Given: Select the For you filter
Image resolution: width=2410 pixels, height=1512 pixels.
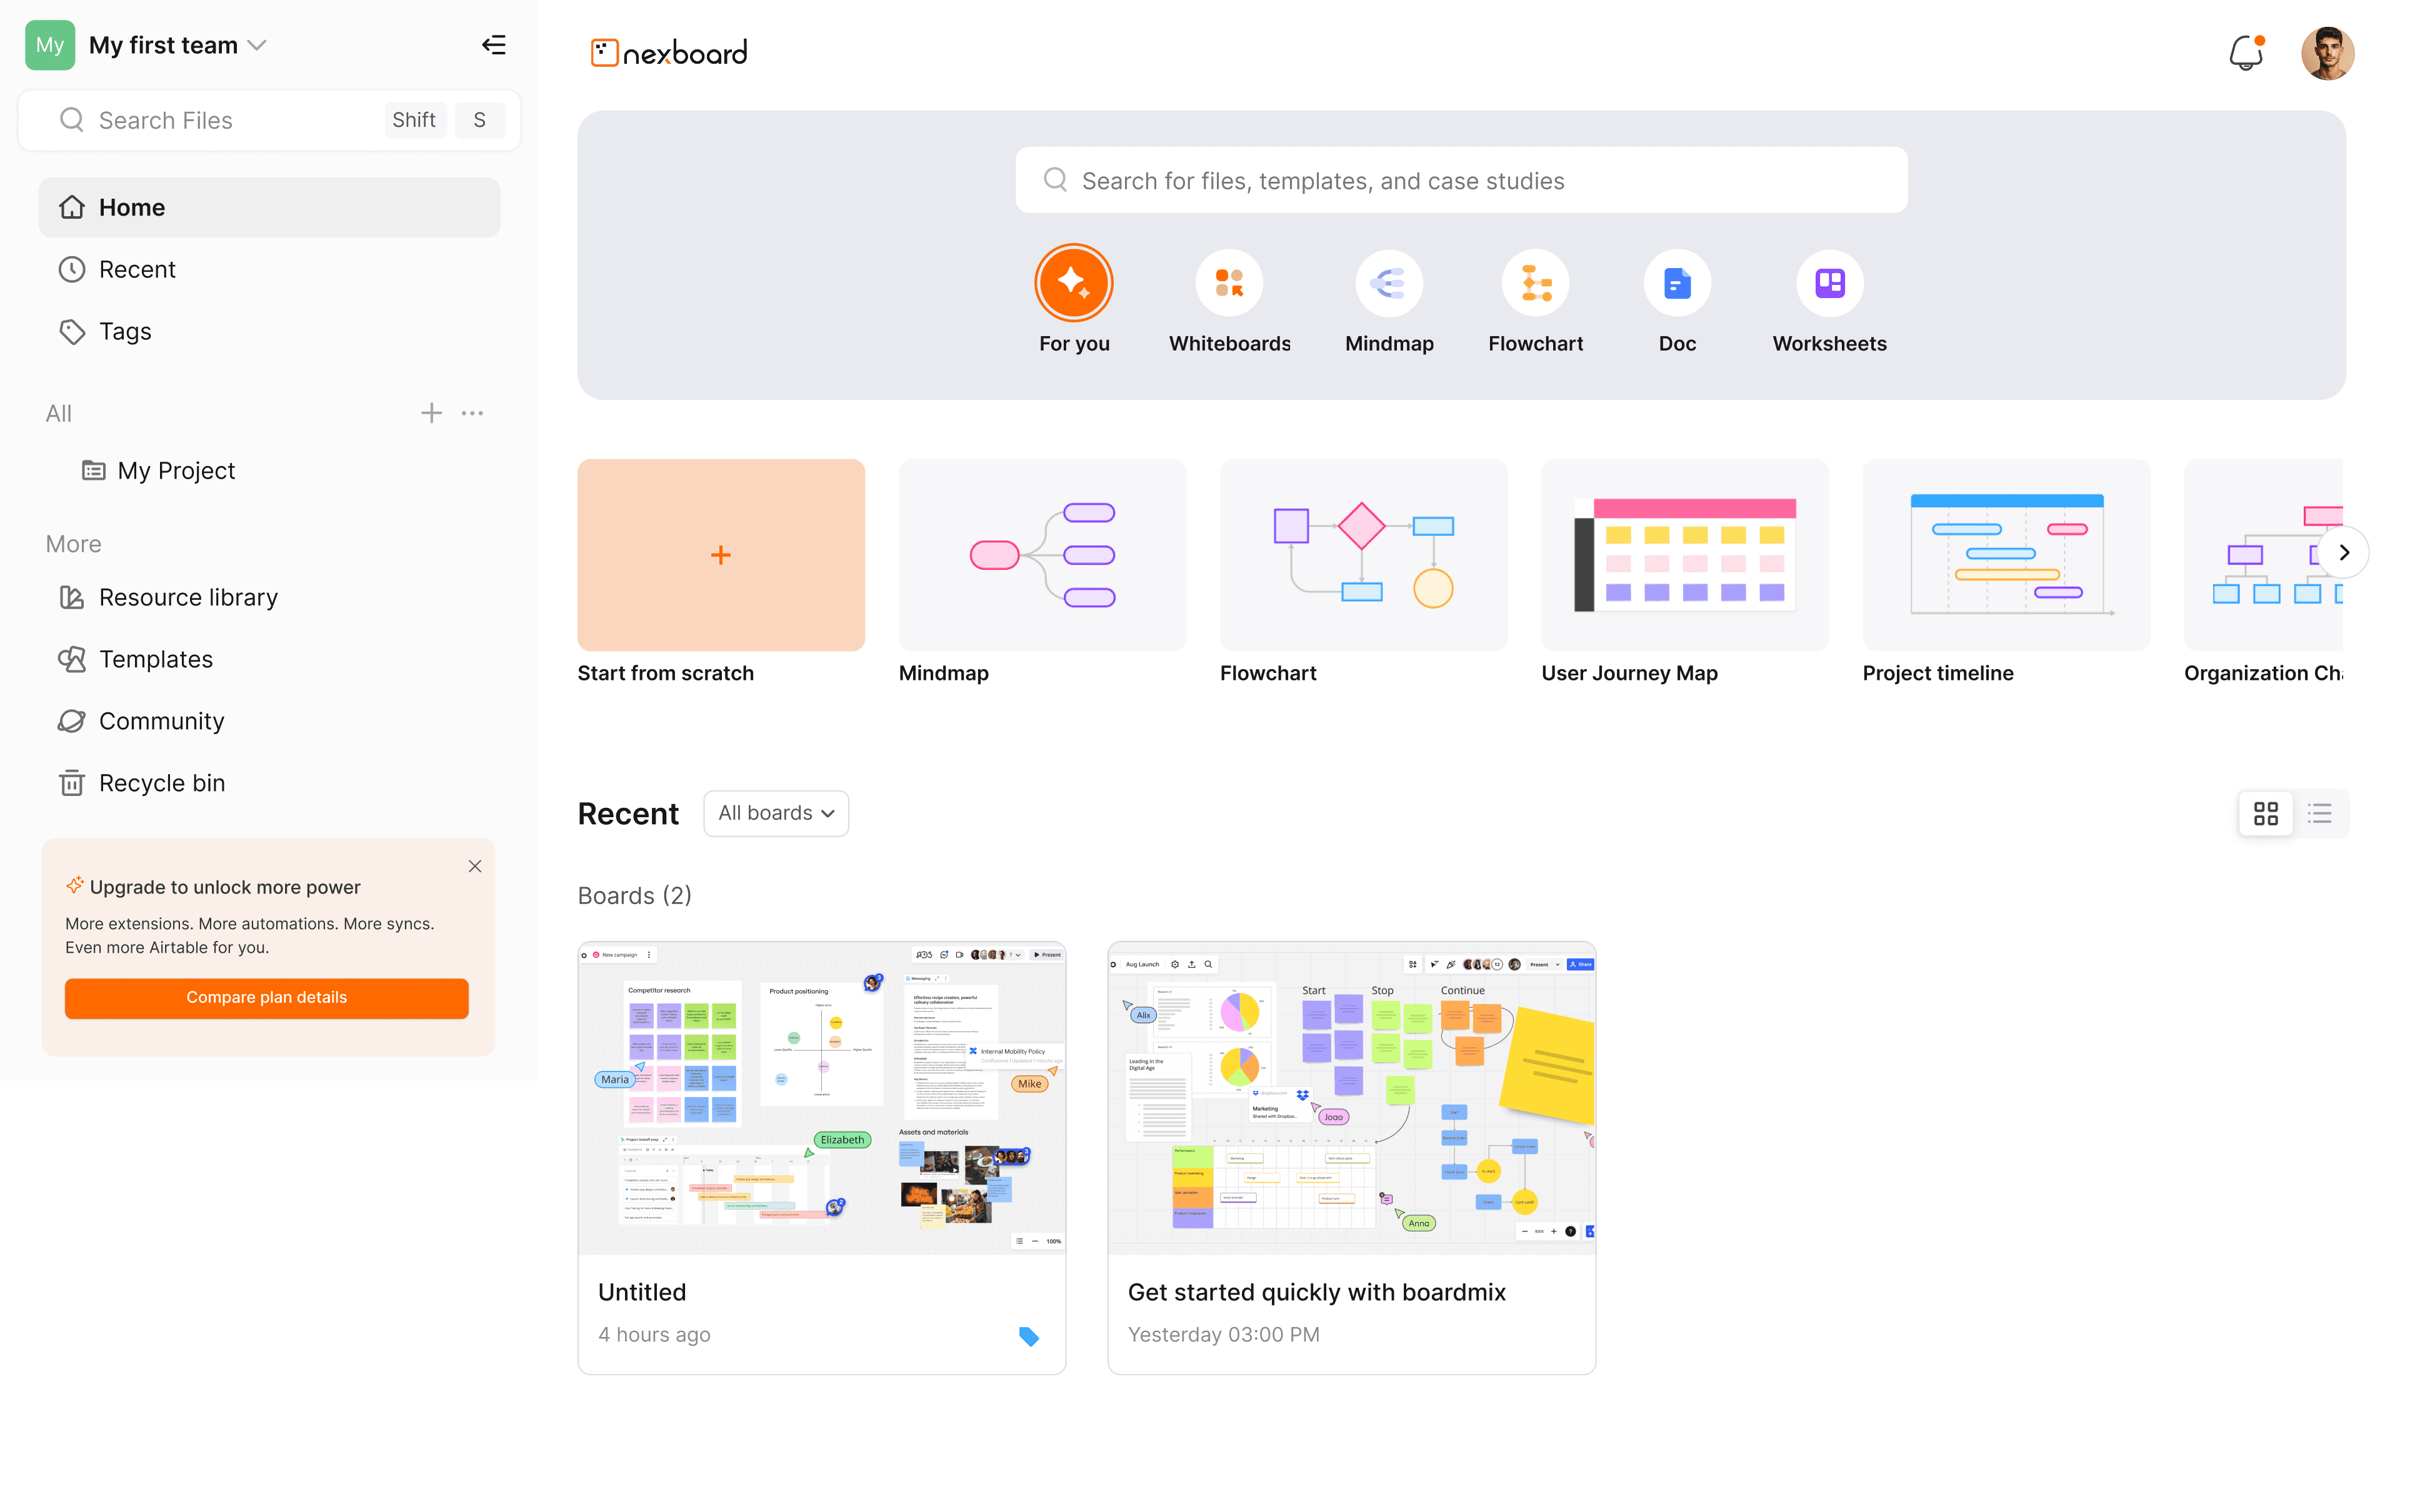Looking at the screenshot, I should pos(1073,283).
